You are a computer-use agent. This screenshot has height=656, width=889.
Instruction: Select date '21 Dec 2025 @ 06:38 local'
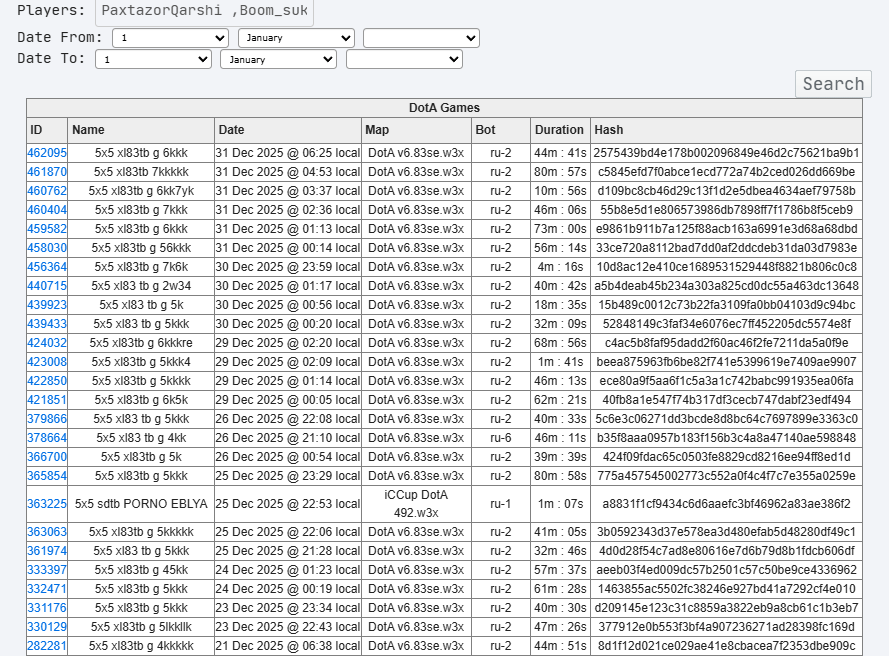click(288, 646)
